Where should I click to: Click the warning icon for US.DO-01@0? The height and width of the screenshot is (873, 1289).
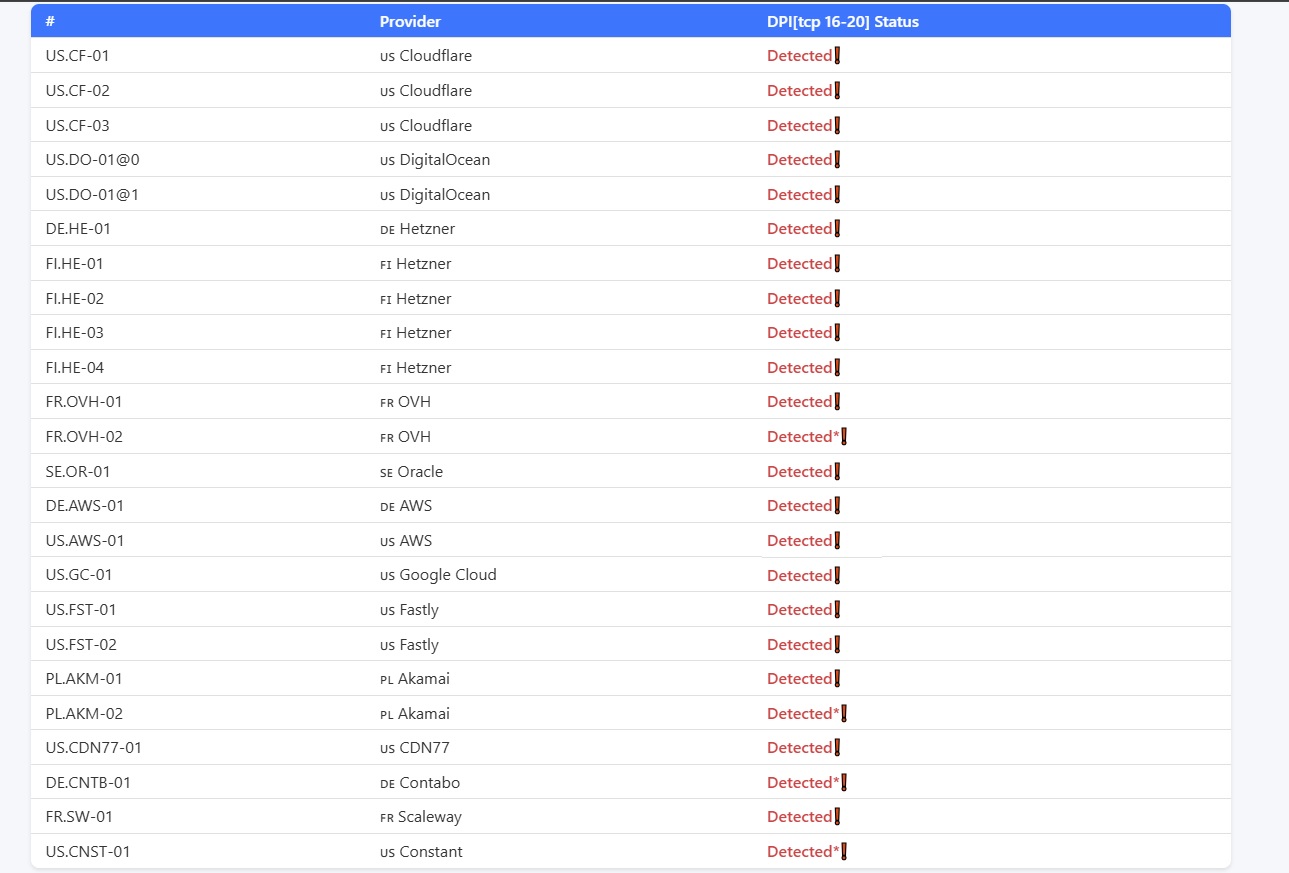tap(837, 160)
